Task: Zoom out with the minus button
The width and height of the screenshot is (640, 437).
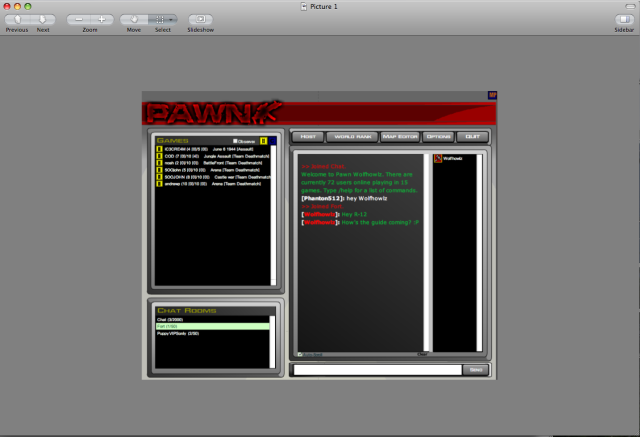Action: coord(78,19)
